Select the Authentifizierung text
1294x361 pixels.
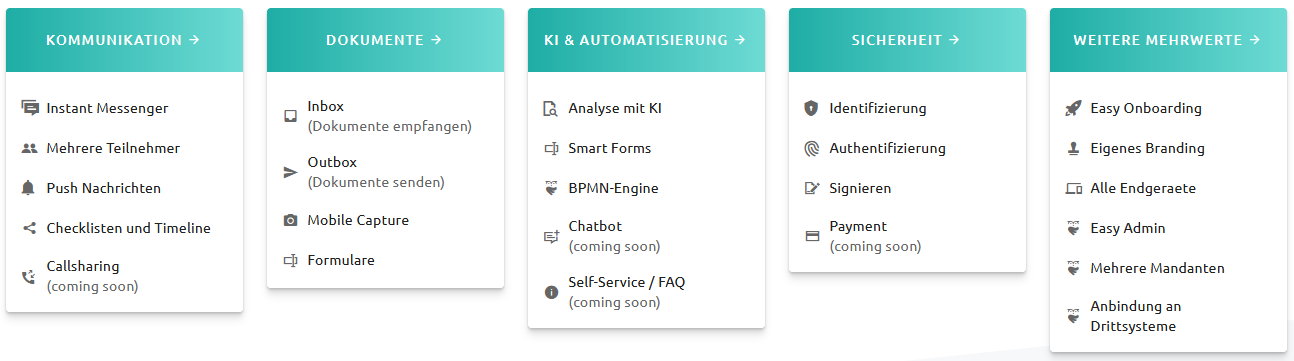pyautogui.click(x=887, y=148)
